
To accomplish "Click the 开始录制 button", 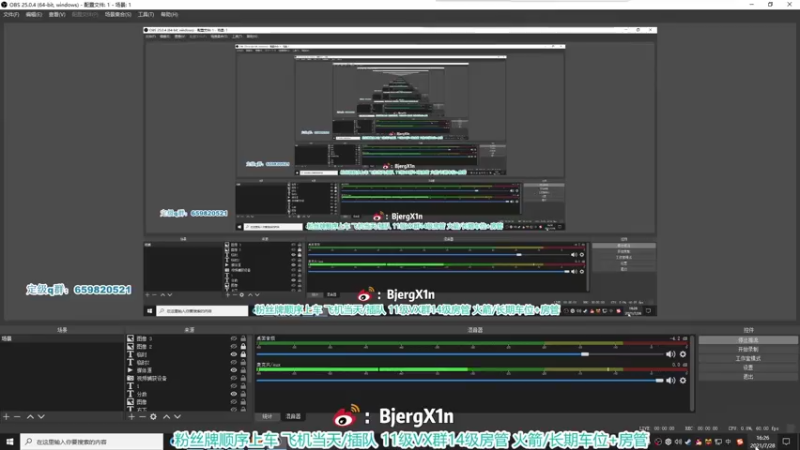I will click(x=748, y=349).
